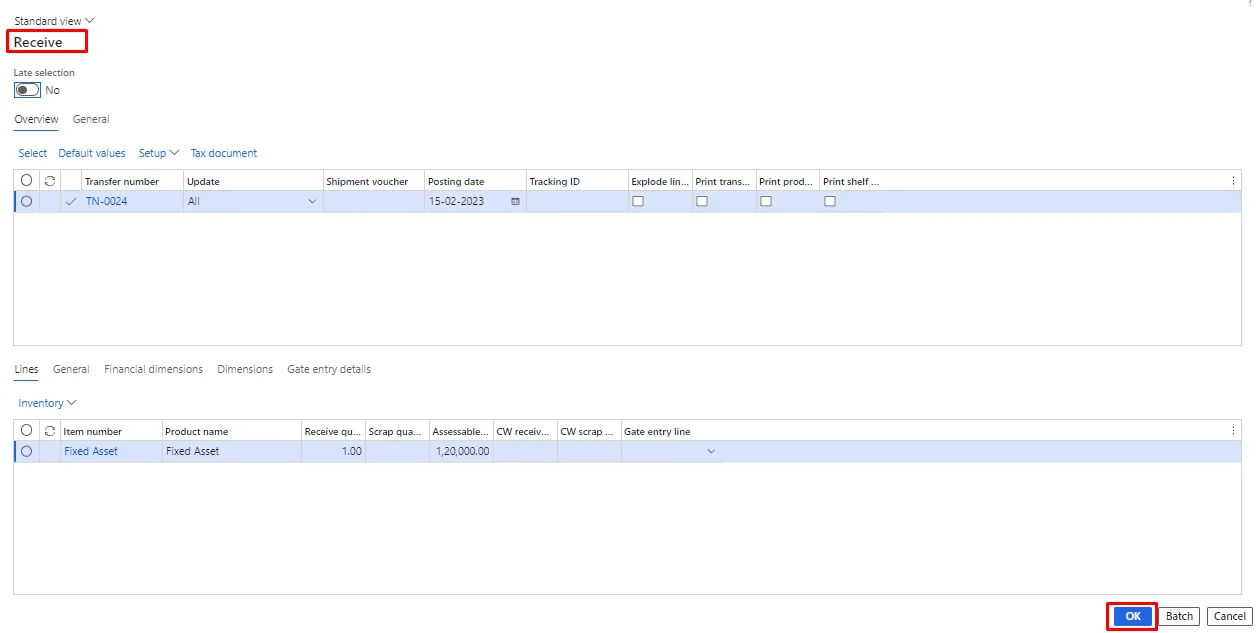Image resolution: width=1258 pixels, height=633 pixels.
Task: Select the Fixed Asset row radio button
Action: [26, 451]
